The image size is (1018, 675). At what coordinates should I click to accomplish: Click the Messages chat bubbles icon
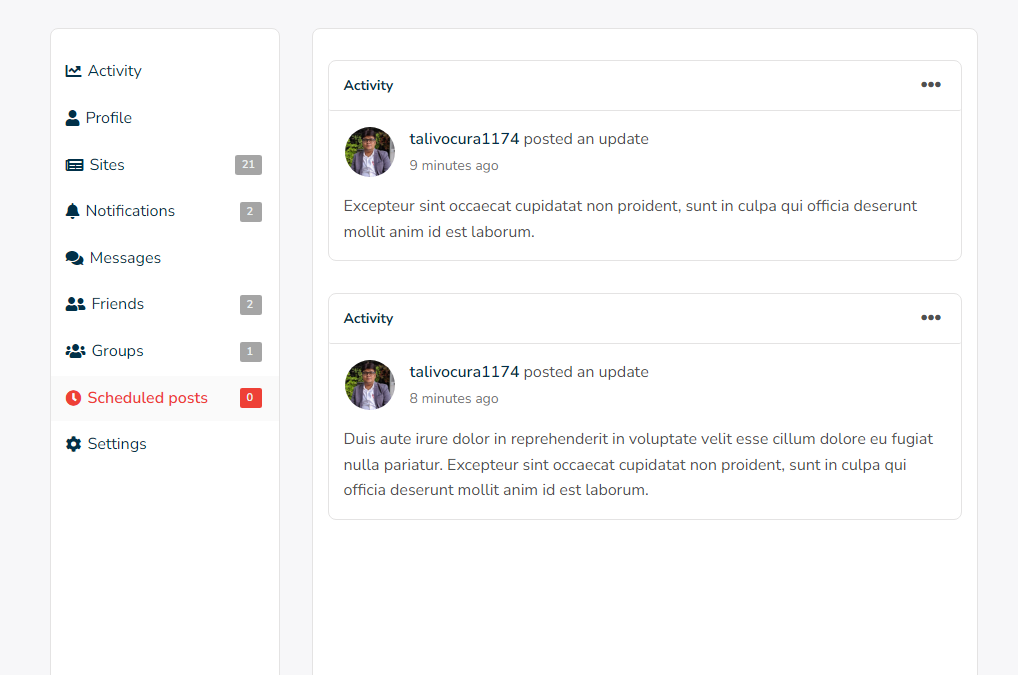74,258
